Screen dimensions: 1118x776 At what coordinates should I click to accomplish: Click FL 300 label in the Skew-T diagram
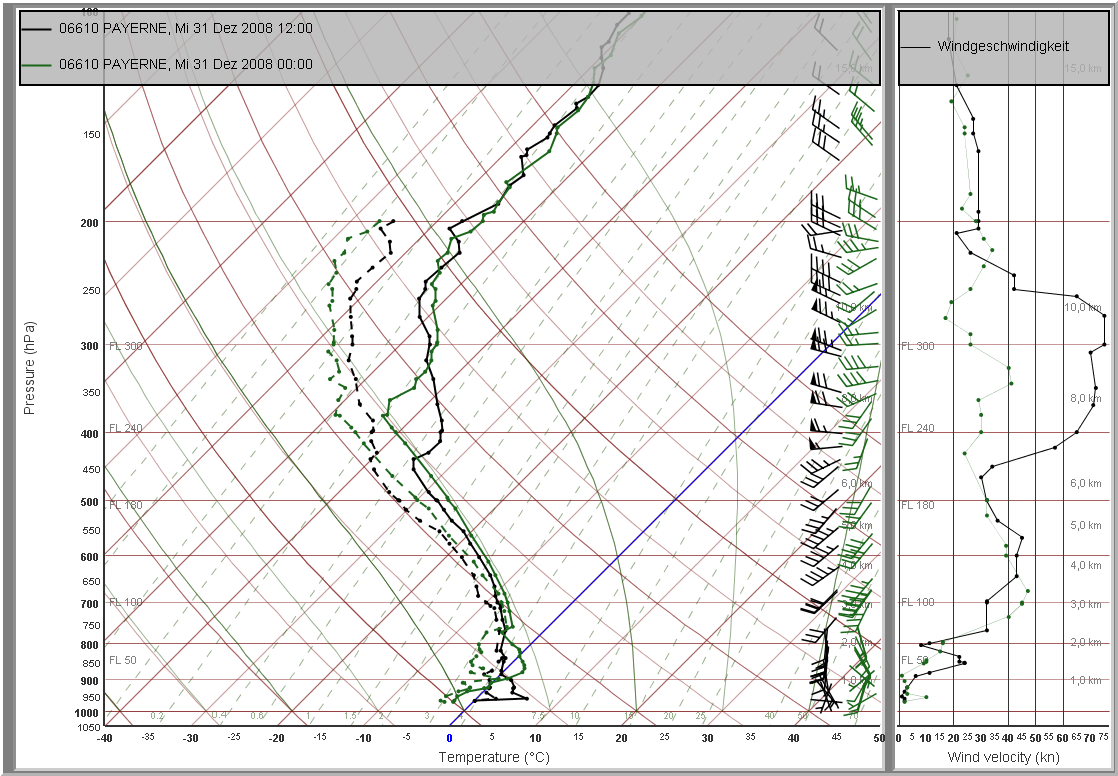[x=126, y=346]
